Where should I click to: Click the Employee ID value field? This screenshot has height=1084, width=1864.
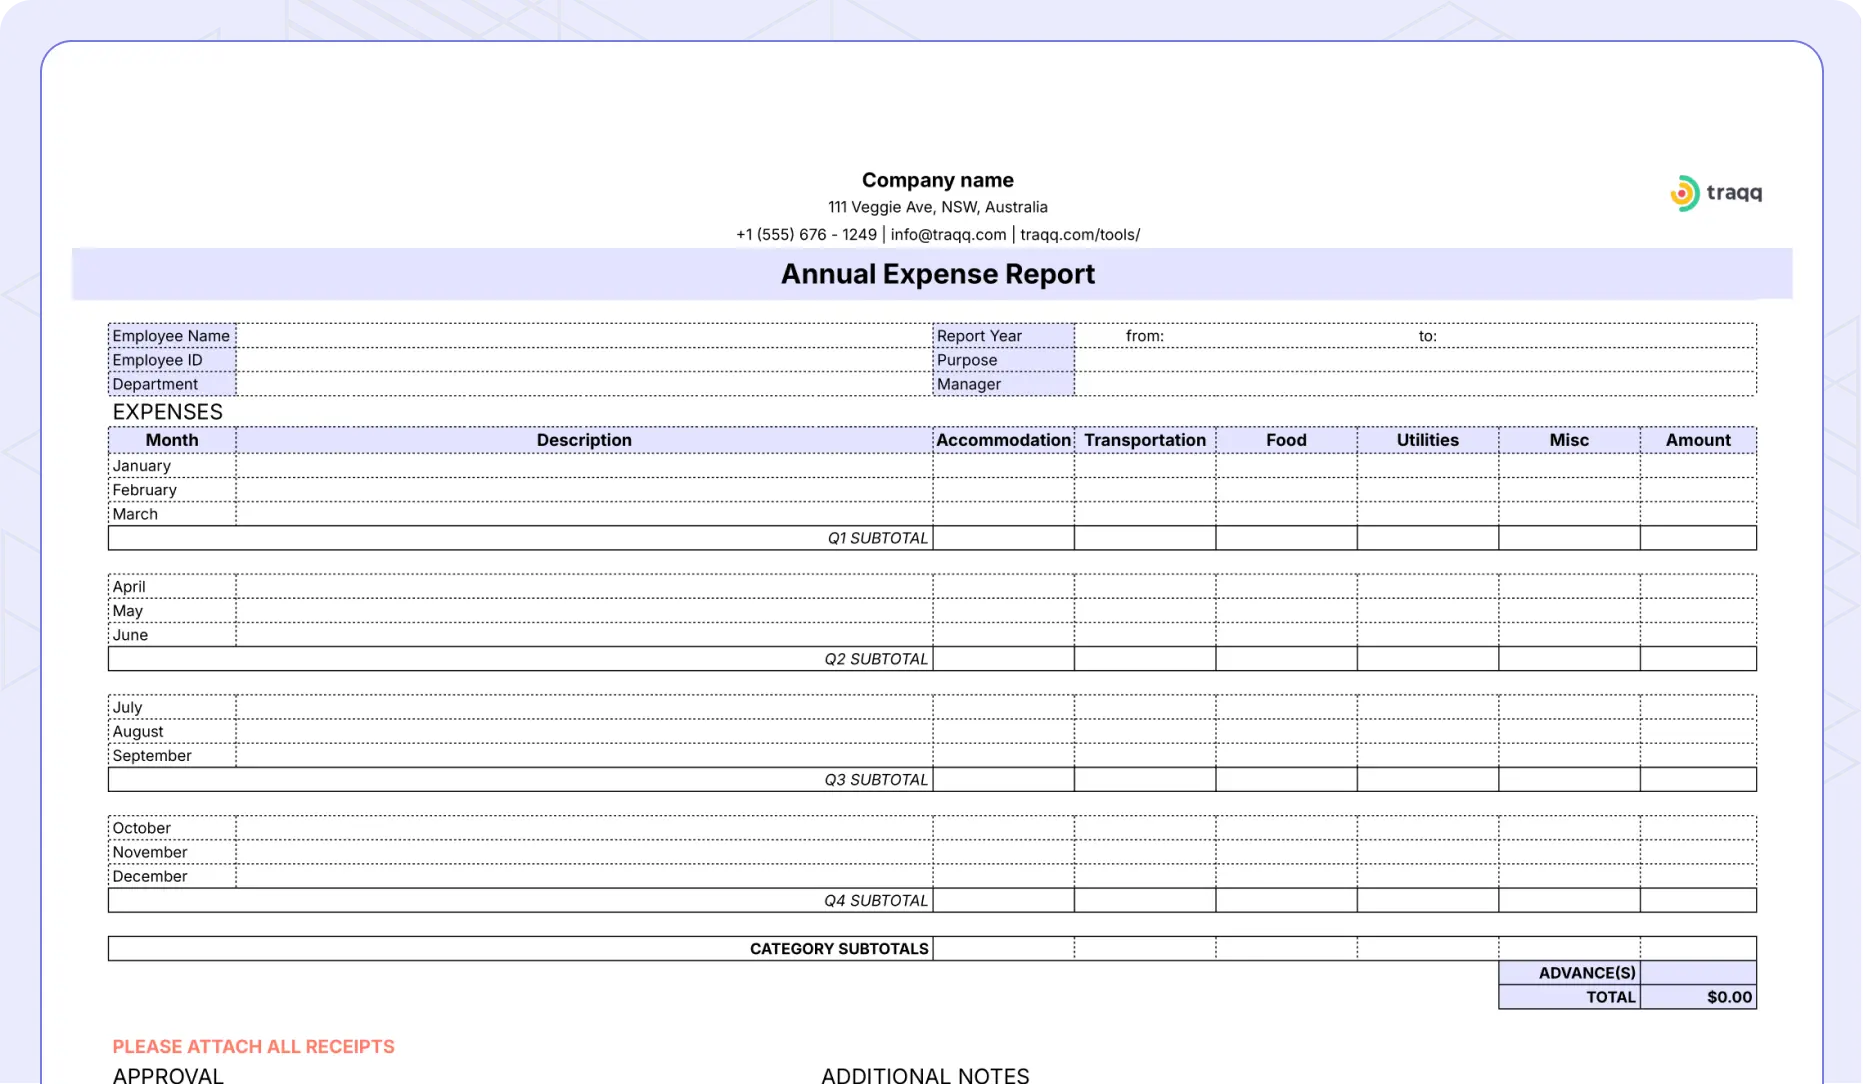tap(584, 360)
